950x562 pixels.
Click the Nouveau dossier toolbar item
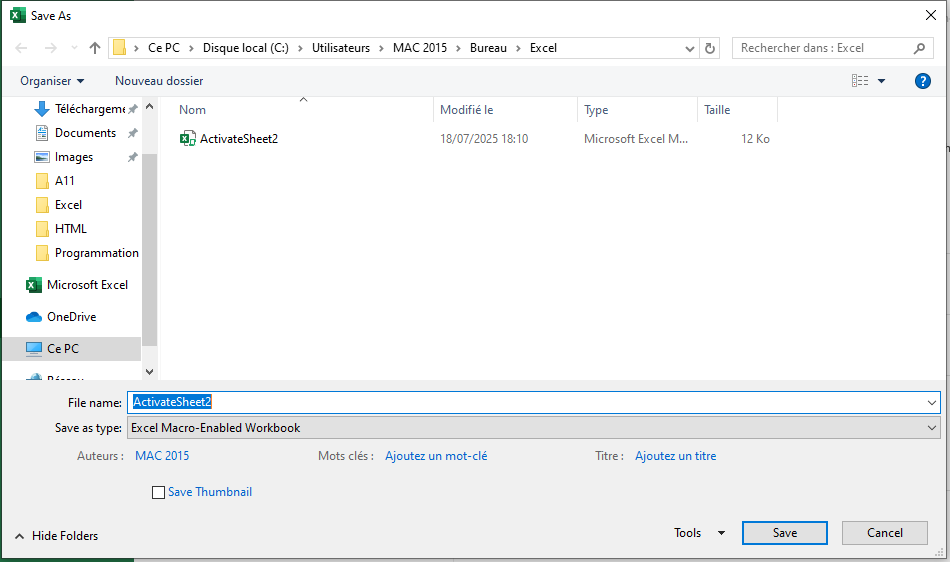(159, 81)
